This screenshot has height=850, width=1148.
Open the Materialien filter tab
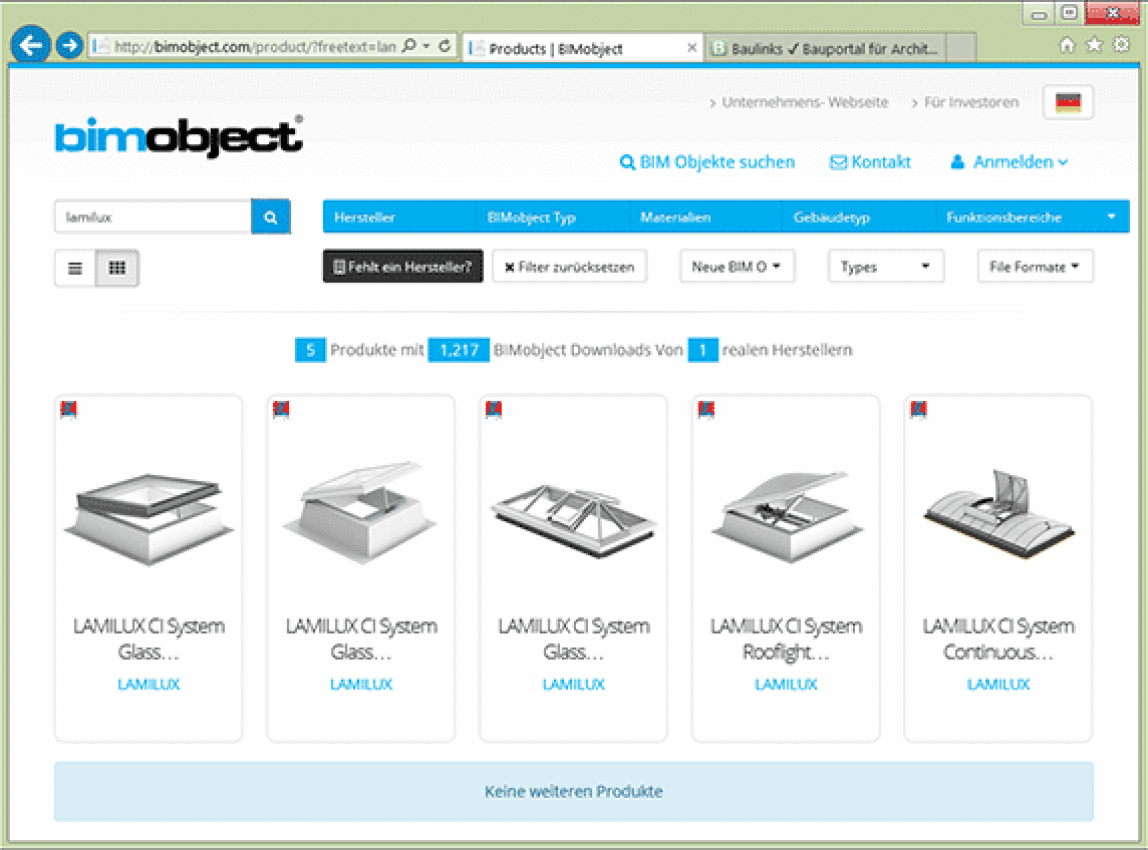(675, 217)
